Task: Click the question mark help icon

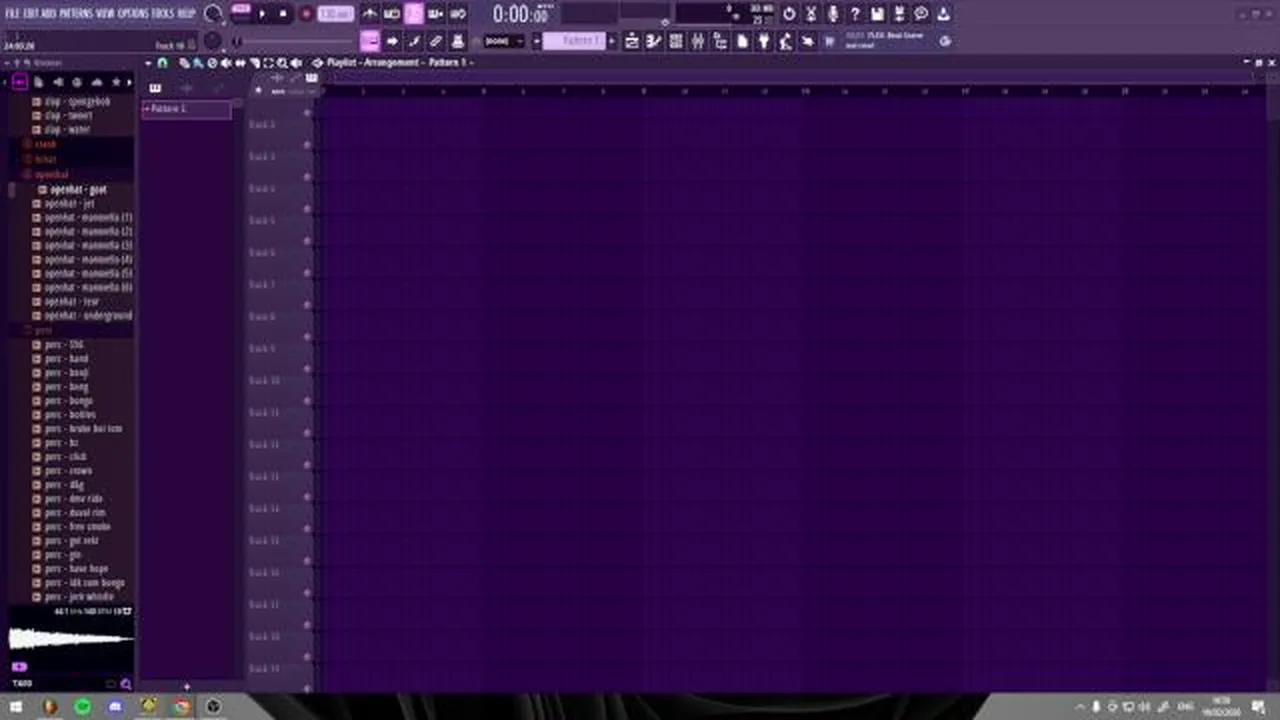Action: (855, 14)
